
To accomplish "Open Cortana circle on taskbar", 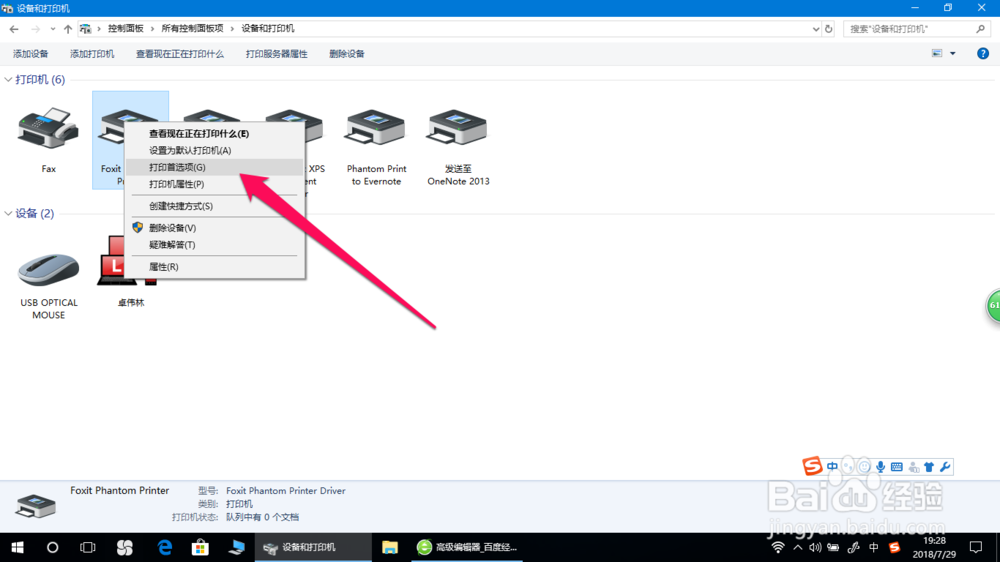I will 52,547.
